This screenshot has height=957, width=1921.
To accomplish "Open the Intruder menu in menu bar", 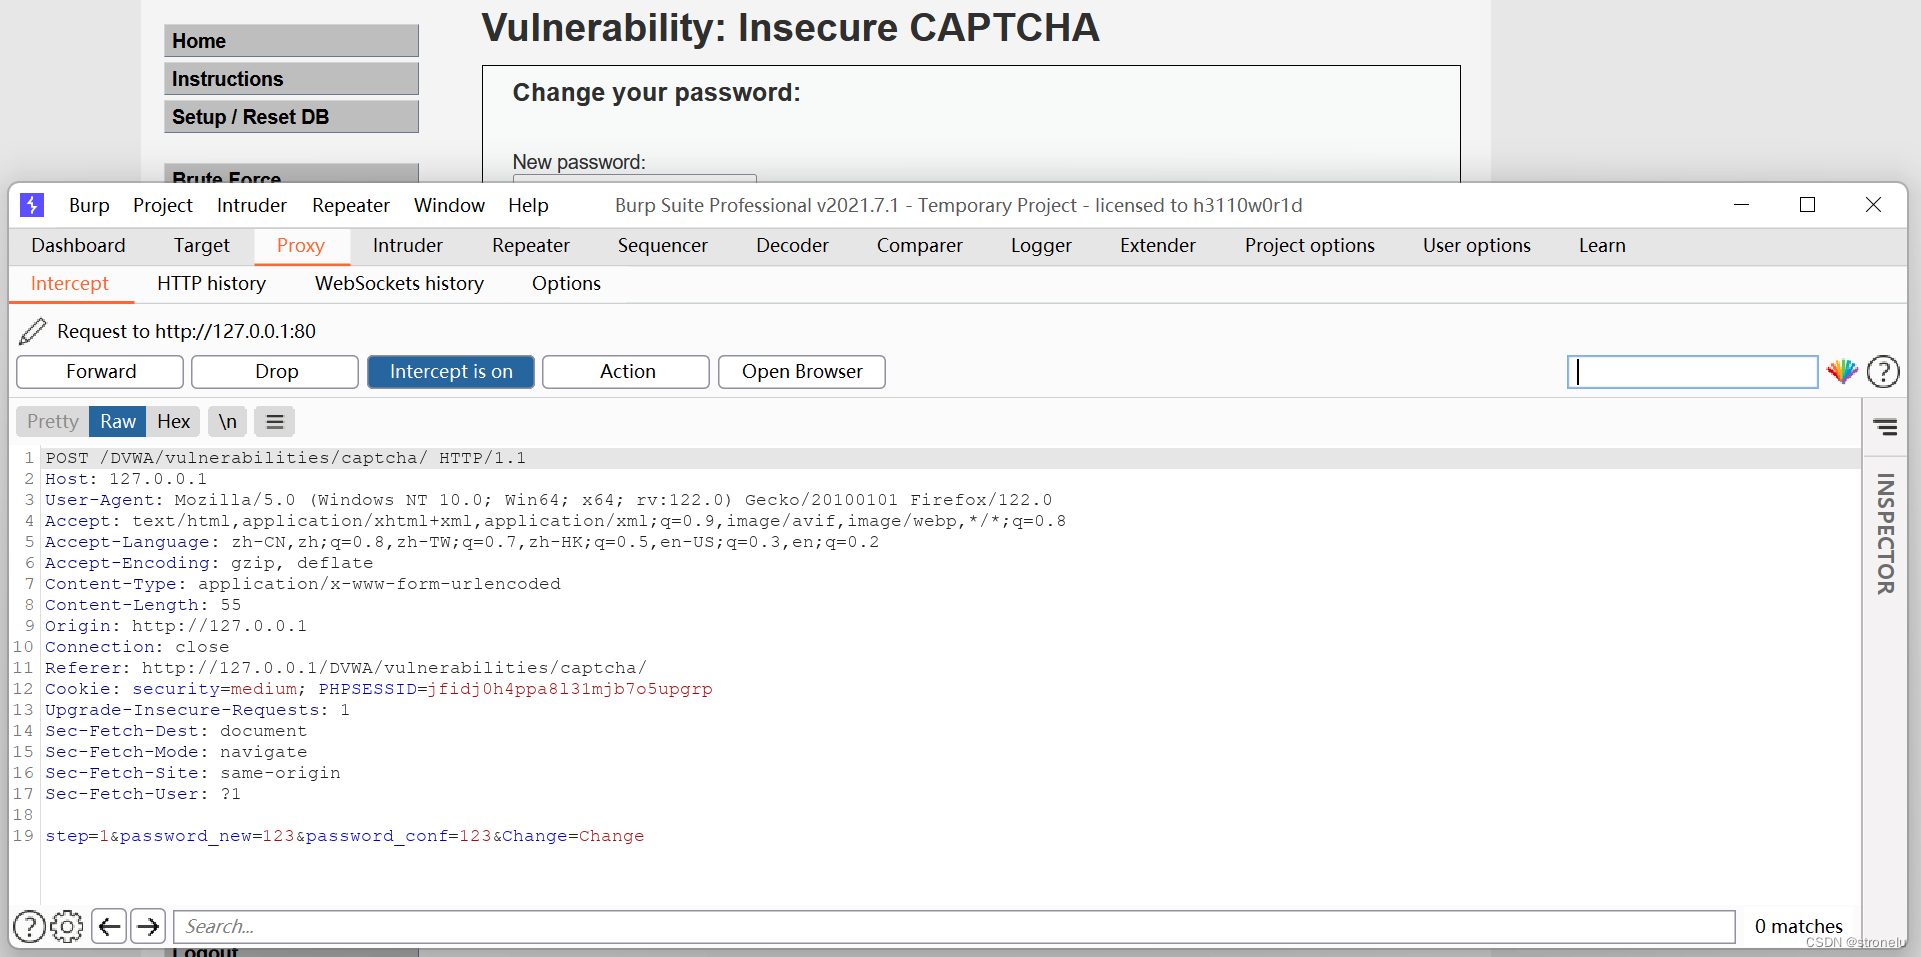I will 252,205.
